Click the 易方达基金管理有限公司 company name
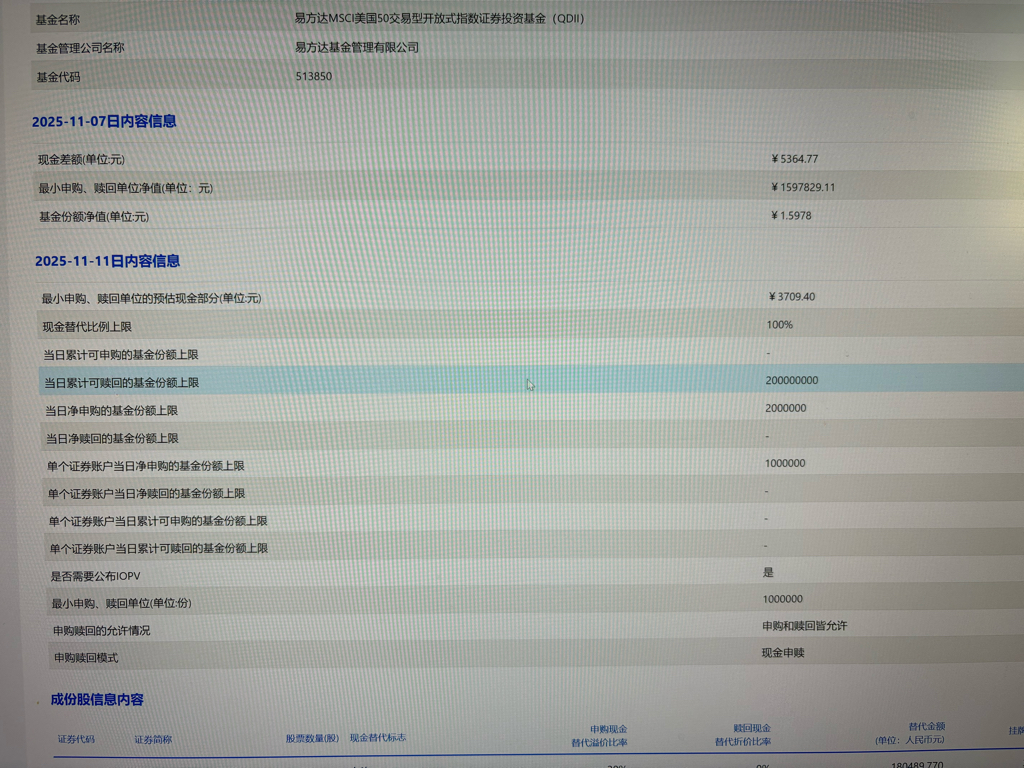Viewport: 1024px width, 768px height. [357, 47]
